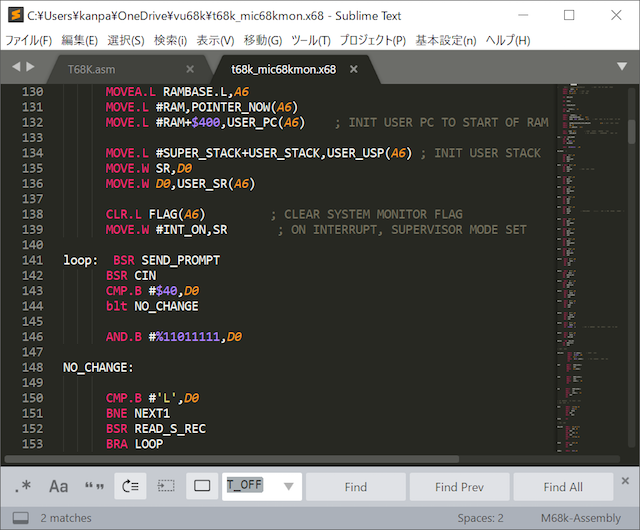Close the t68k_mic68kmon.x68 tab

pos(356,70)
